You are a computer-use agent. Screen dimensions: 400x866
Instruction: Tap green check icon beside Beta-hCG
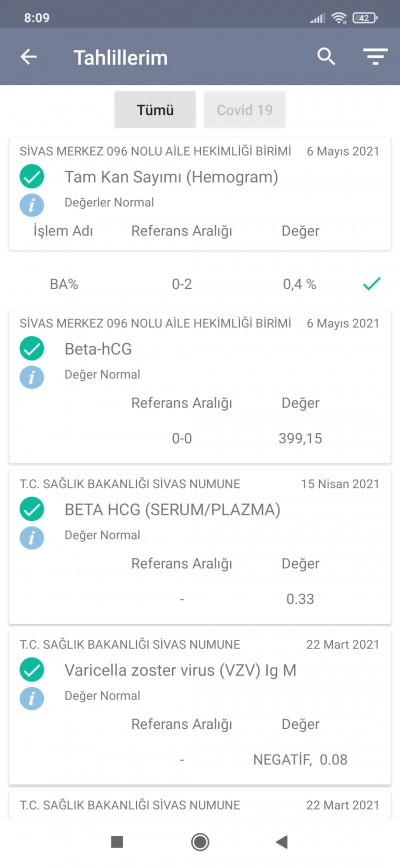pos(31,348)
